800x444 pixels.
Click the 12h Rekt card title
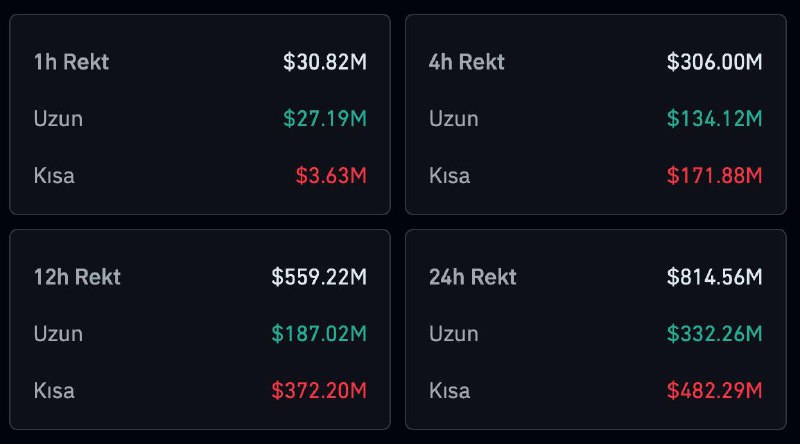(x=77, y=276)
